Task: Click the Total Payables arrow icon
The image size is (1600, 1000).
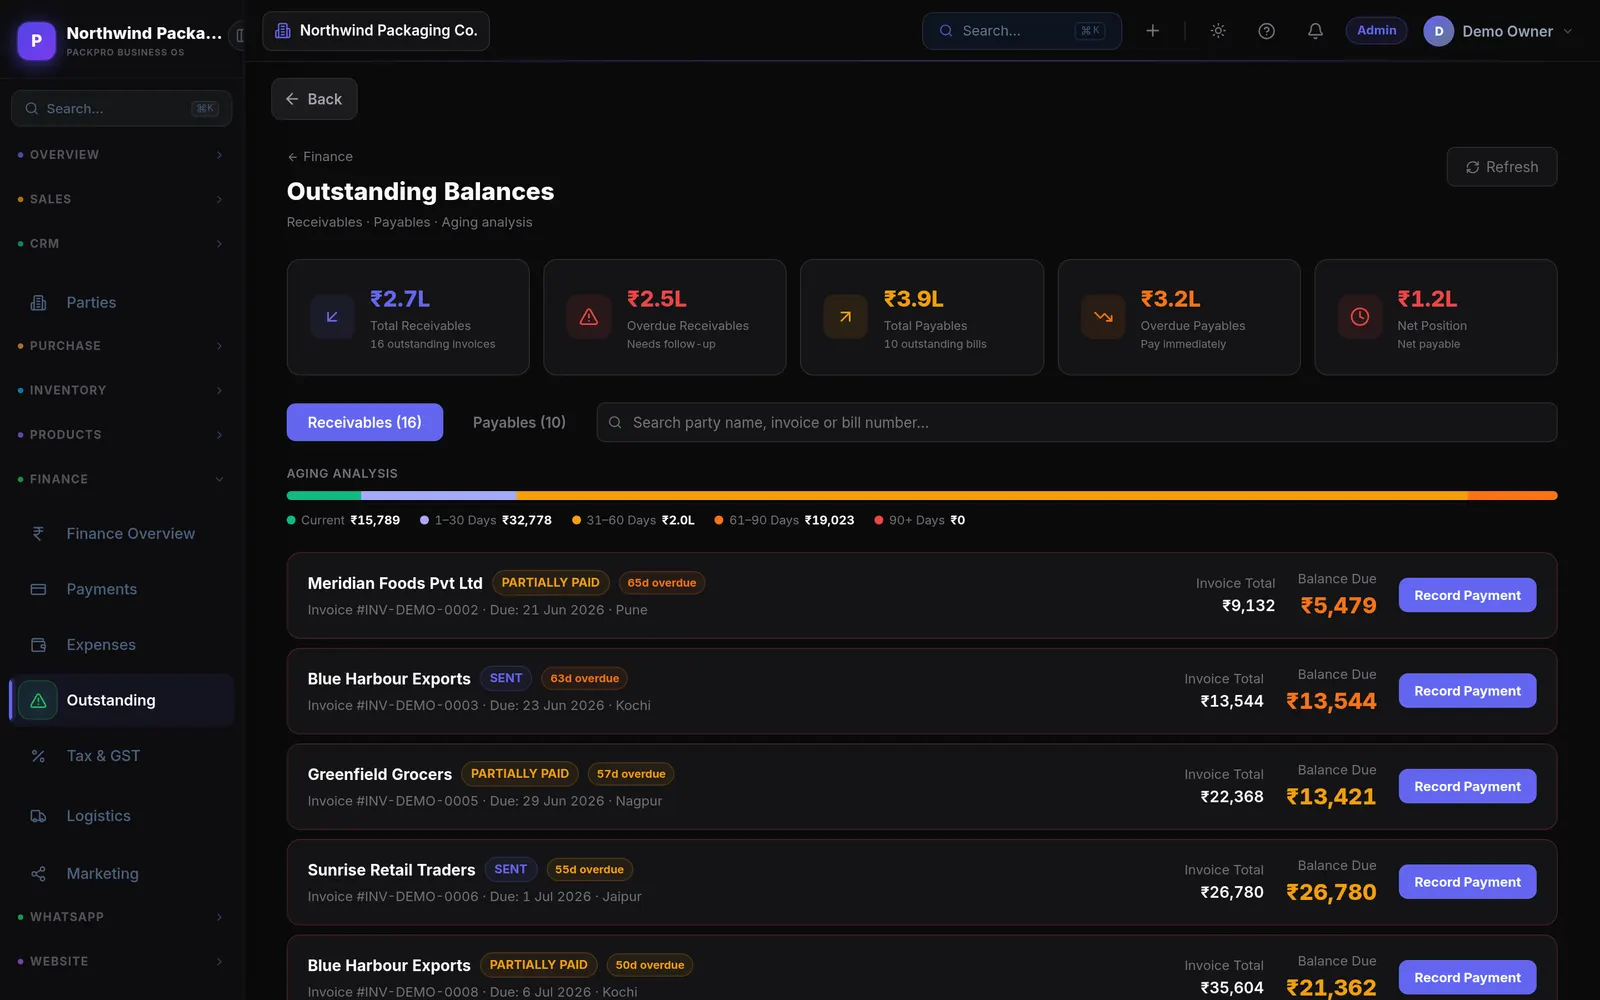Action: 845,317
